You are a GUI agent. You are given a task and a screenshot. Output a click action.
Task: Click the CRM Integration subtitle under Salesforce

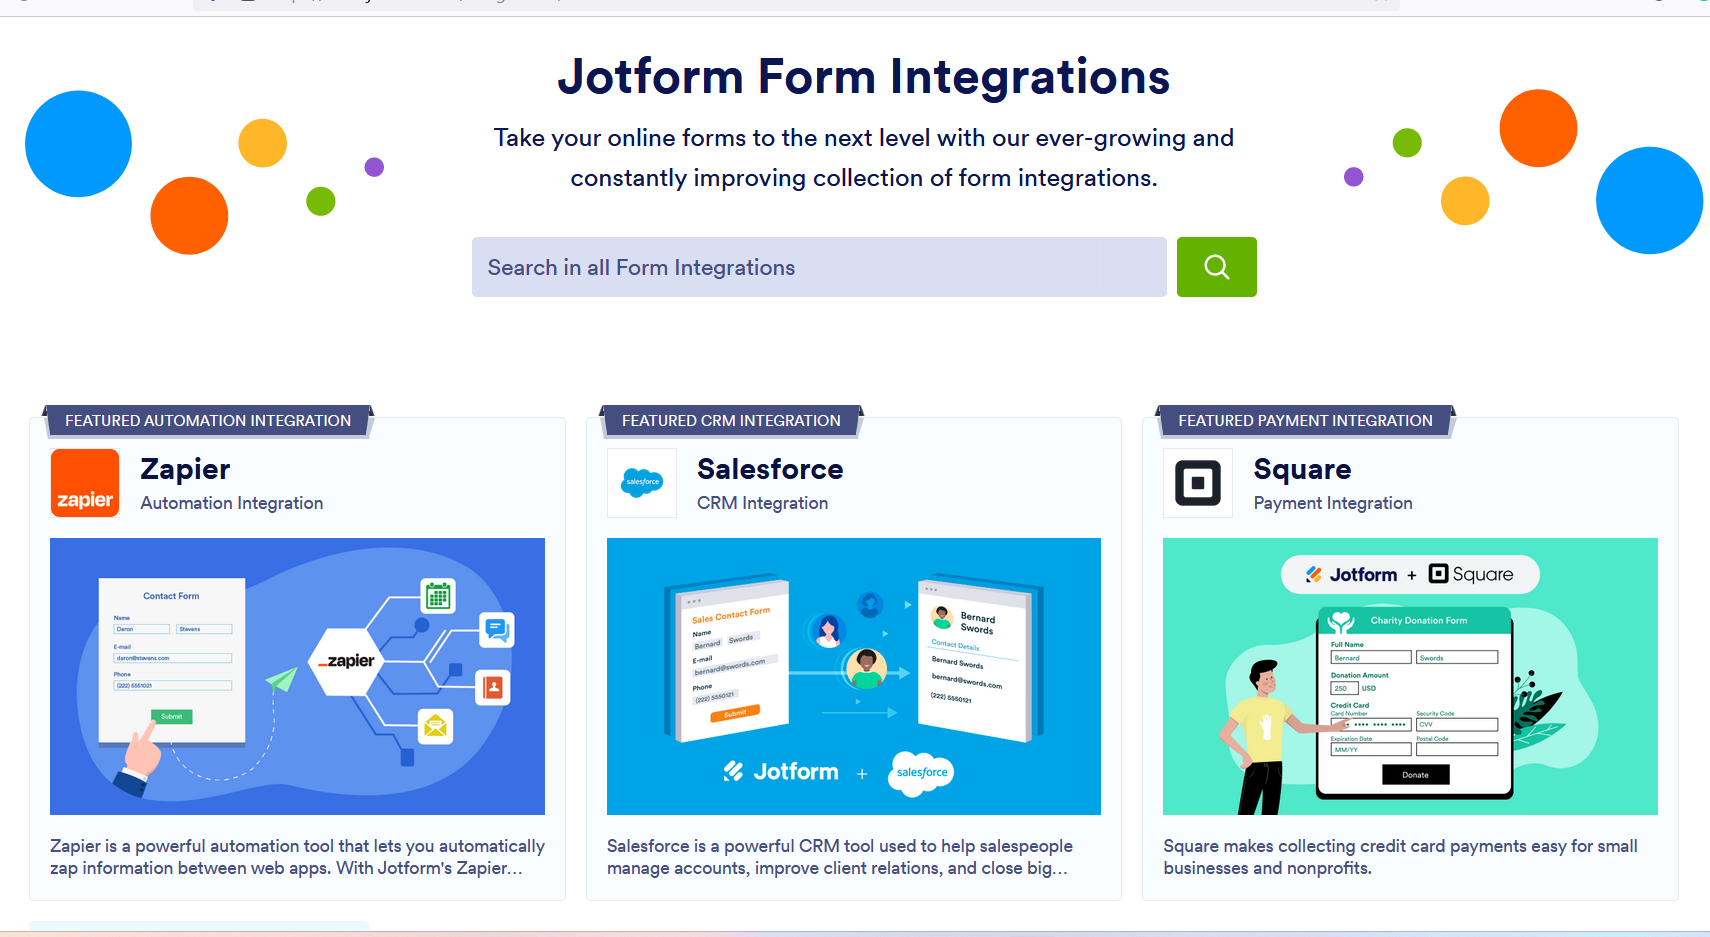point(763,503)
